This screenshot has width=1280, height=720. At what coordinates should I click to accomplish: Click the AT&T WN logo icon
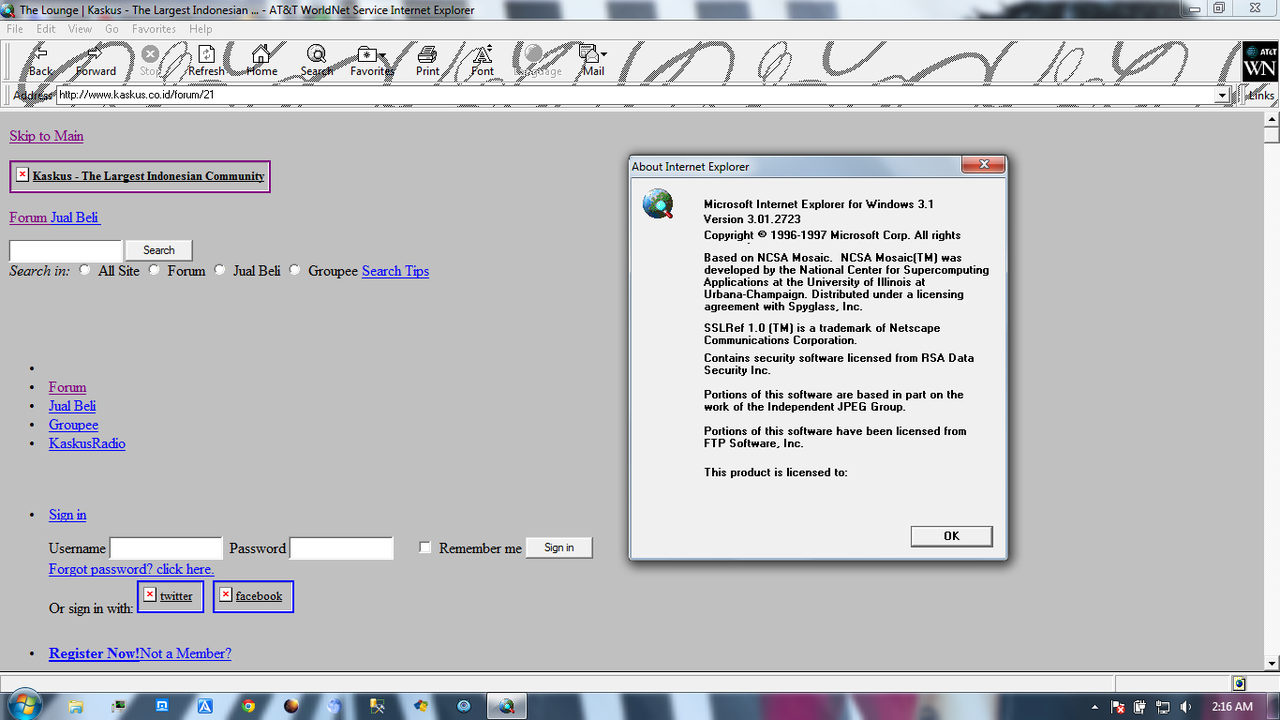(1259, 61)
